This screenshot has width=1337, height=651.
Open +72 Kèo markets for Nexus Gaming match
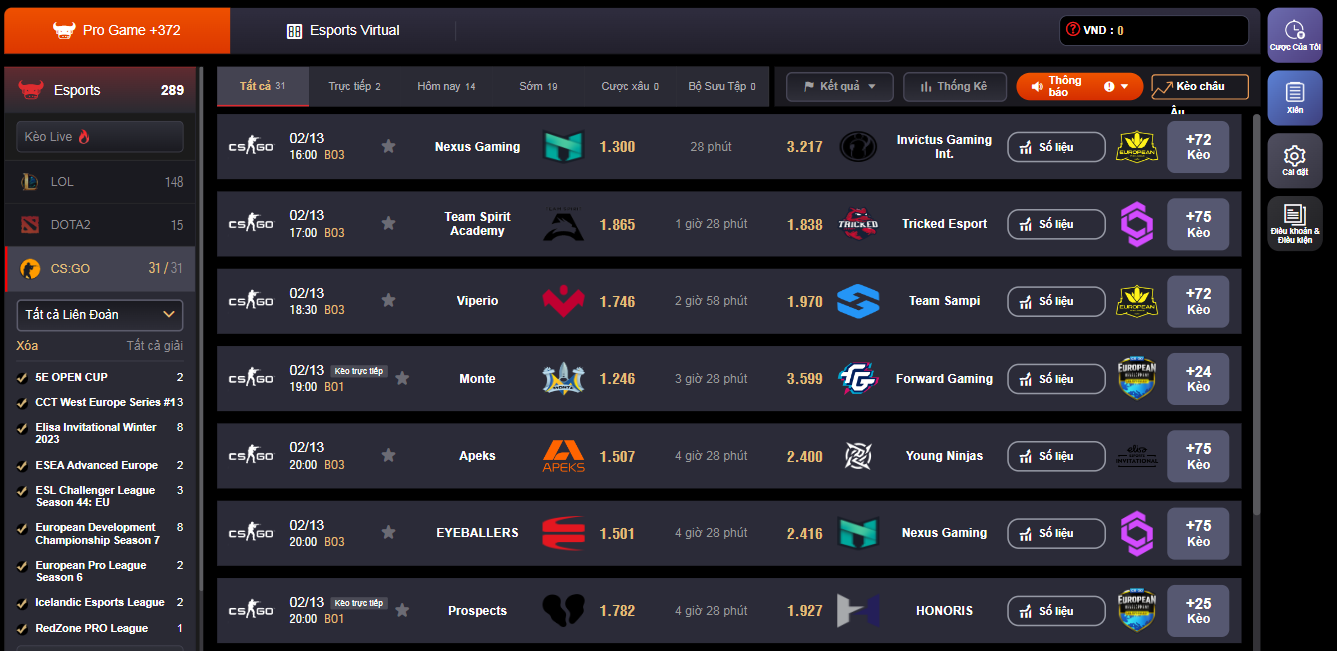click(1198, 147)
